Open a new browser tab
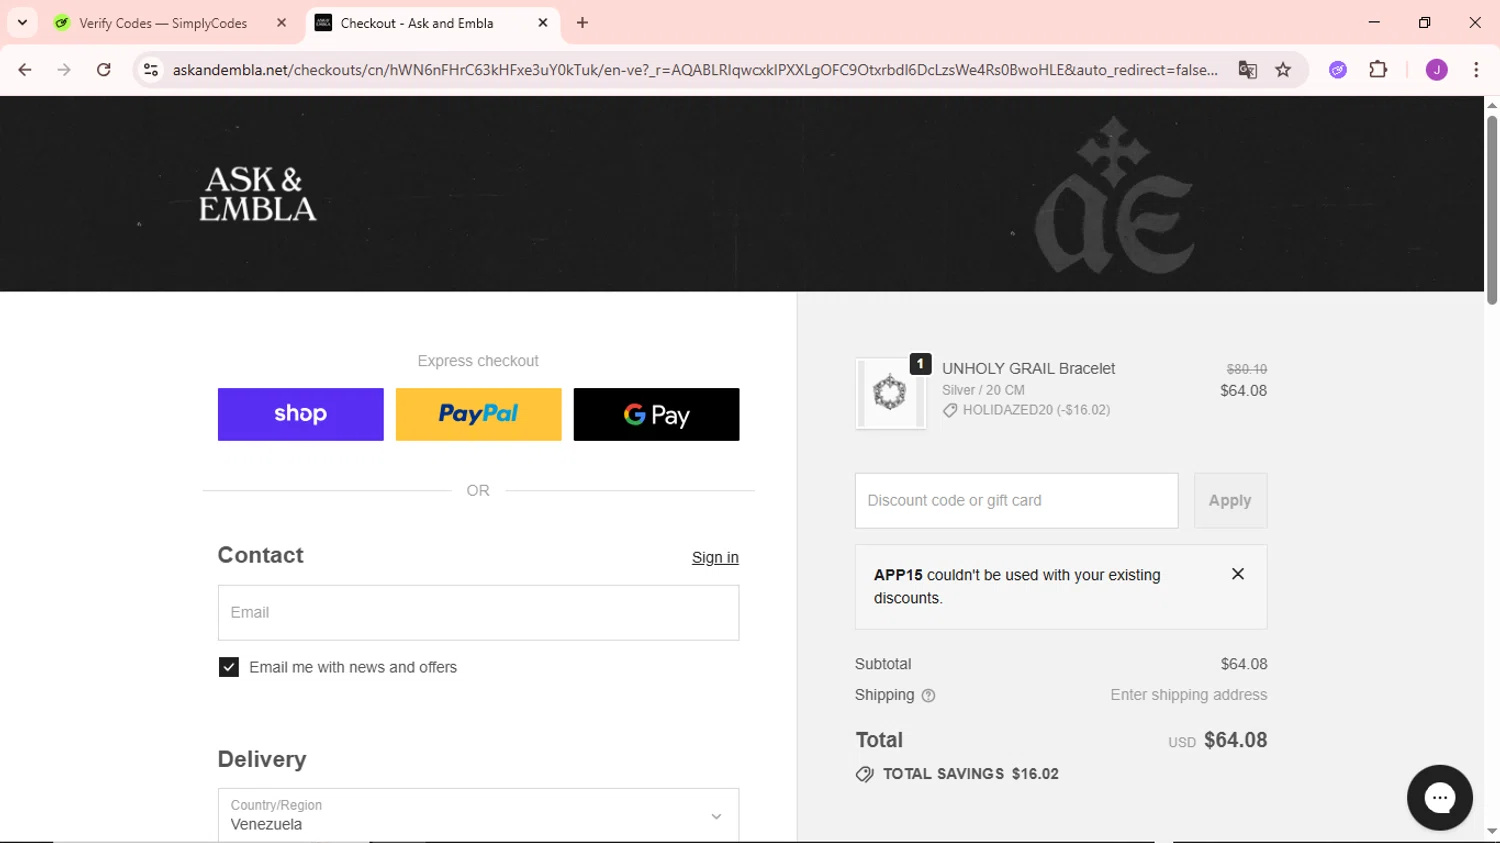The width and height of the screenshot is (1500, 843). pyautogui.click(x=582, y=23)
